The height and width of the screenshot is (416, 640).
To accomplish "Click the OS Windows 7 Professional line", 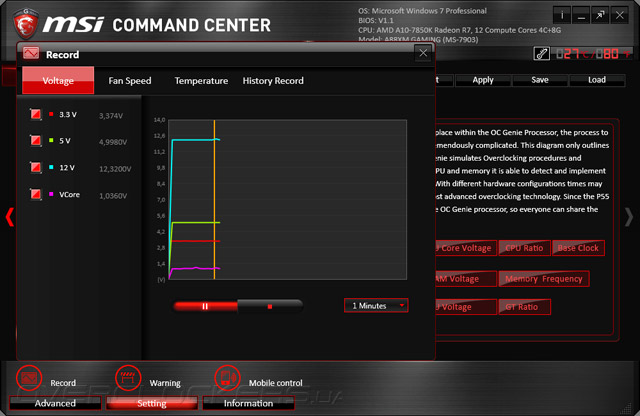I will 422,11.
